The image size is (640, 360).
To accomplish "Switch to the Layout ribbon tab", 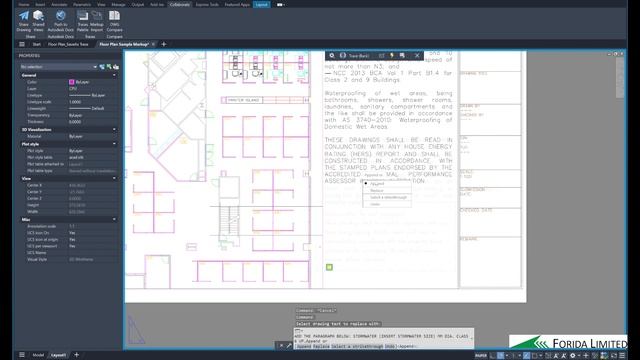I will click(261, 4).
